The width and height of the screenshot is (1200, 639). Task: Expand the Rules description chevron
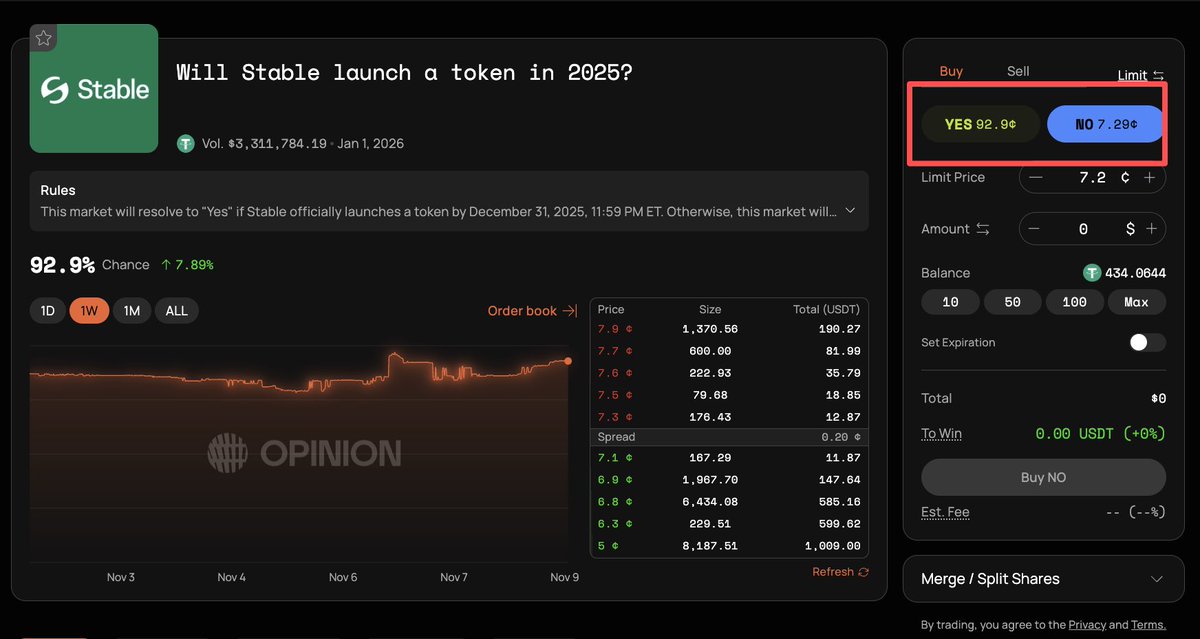[852, 210]
